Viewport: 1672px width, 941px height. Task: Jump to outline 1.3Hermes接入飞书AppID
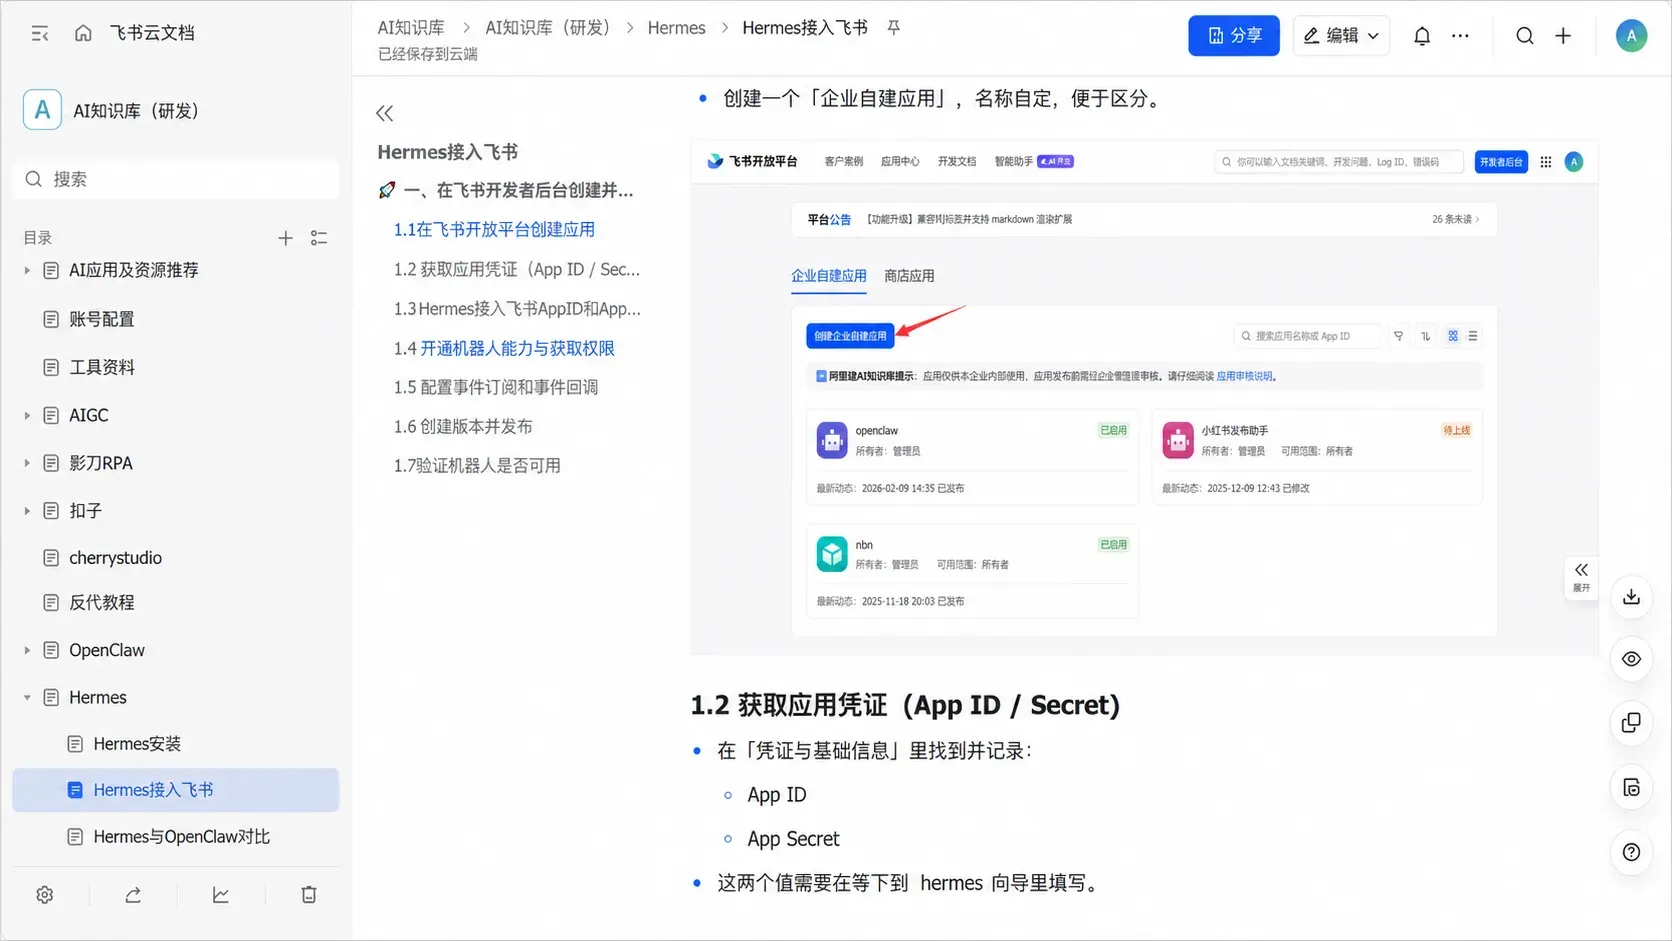click(517, 308)
